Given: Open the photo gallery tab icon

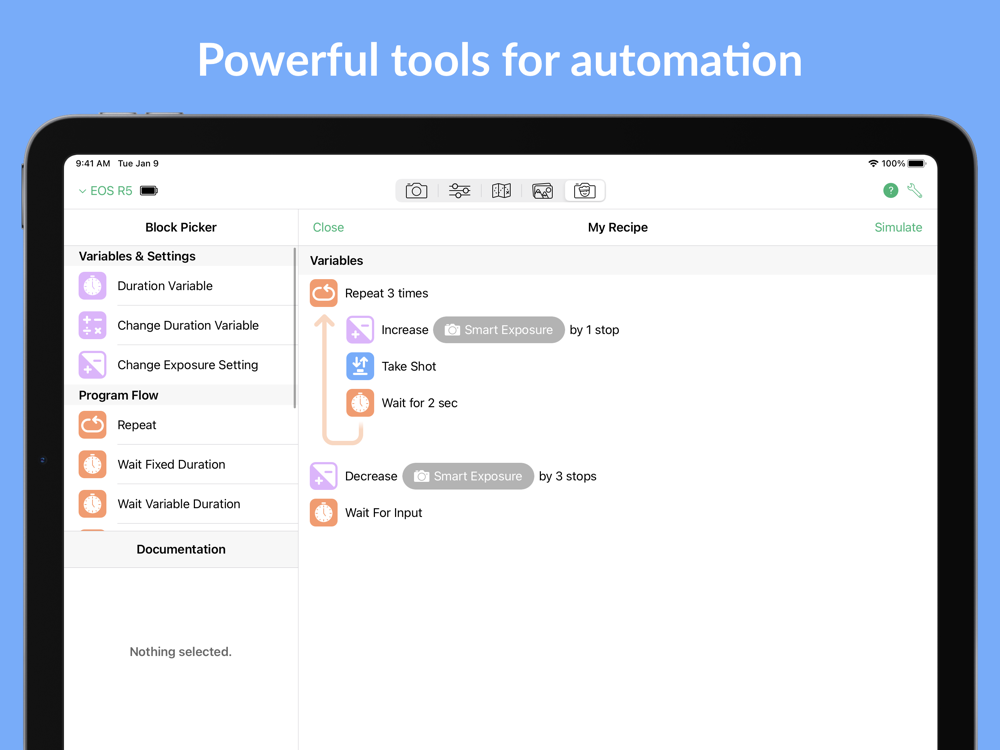Looking at the screenshot, I should tap(543, 191).
